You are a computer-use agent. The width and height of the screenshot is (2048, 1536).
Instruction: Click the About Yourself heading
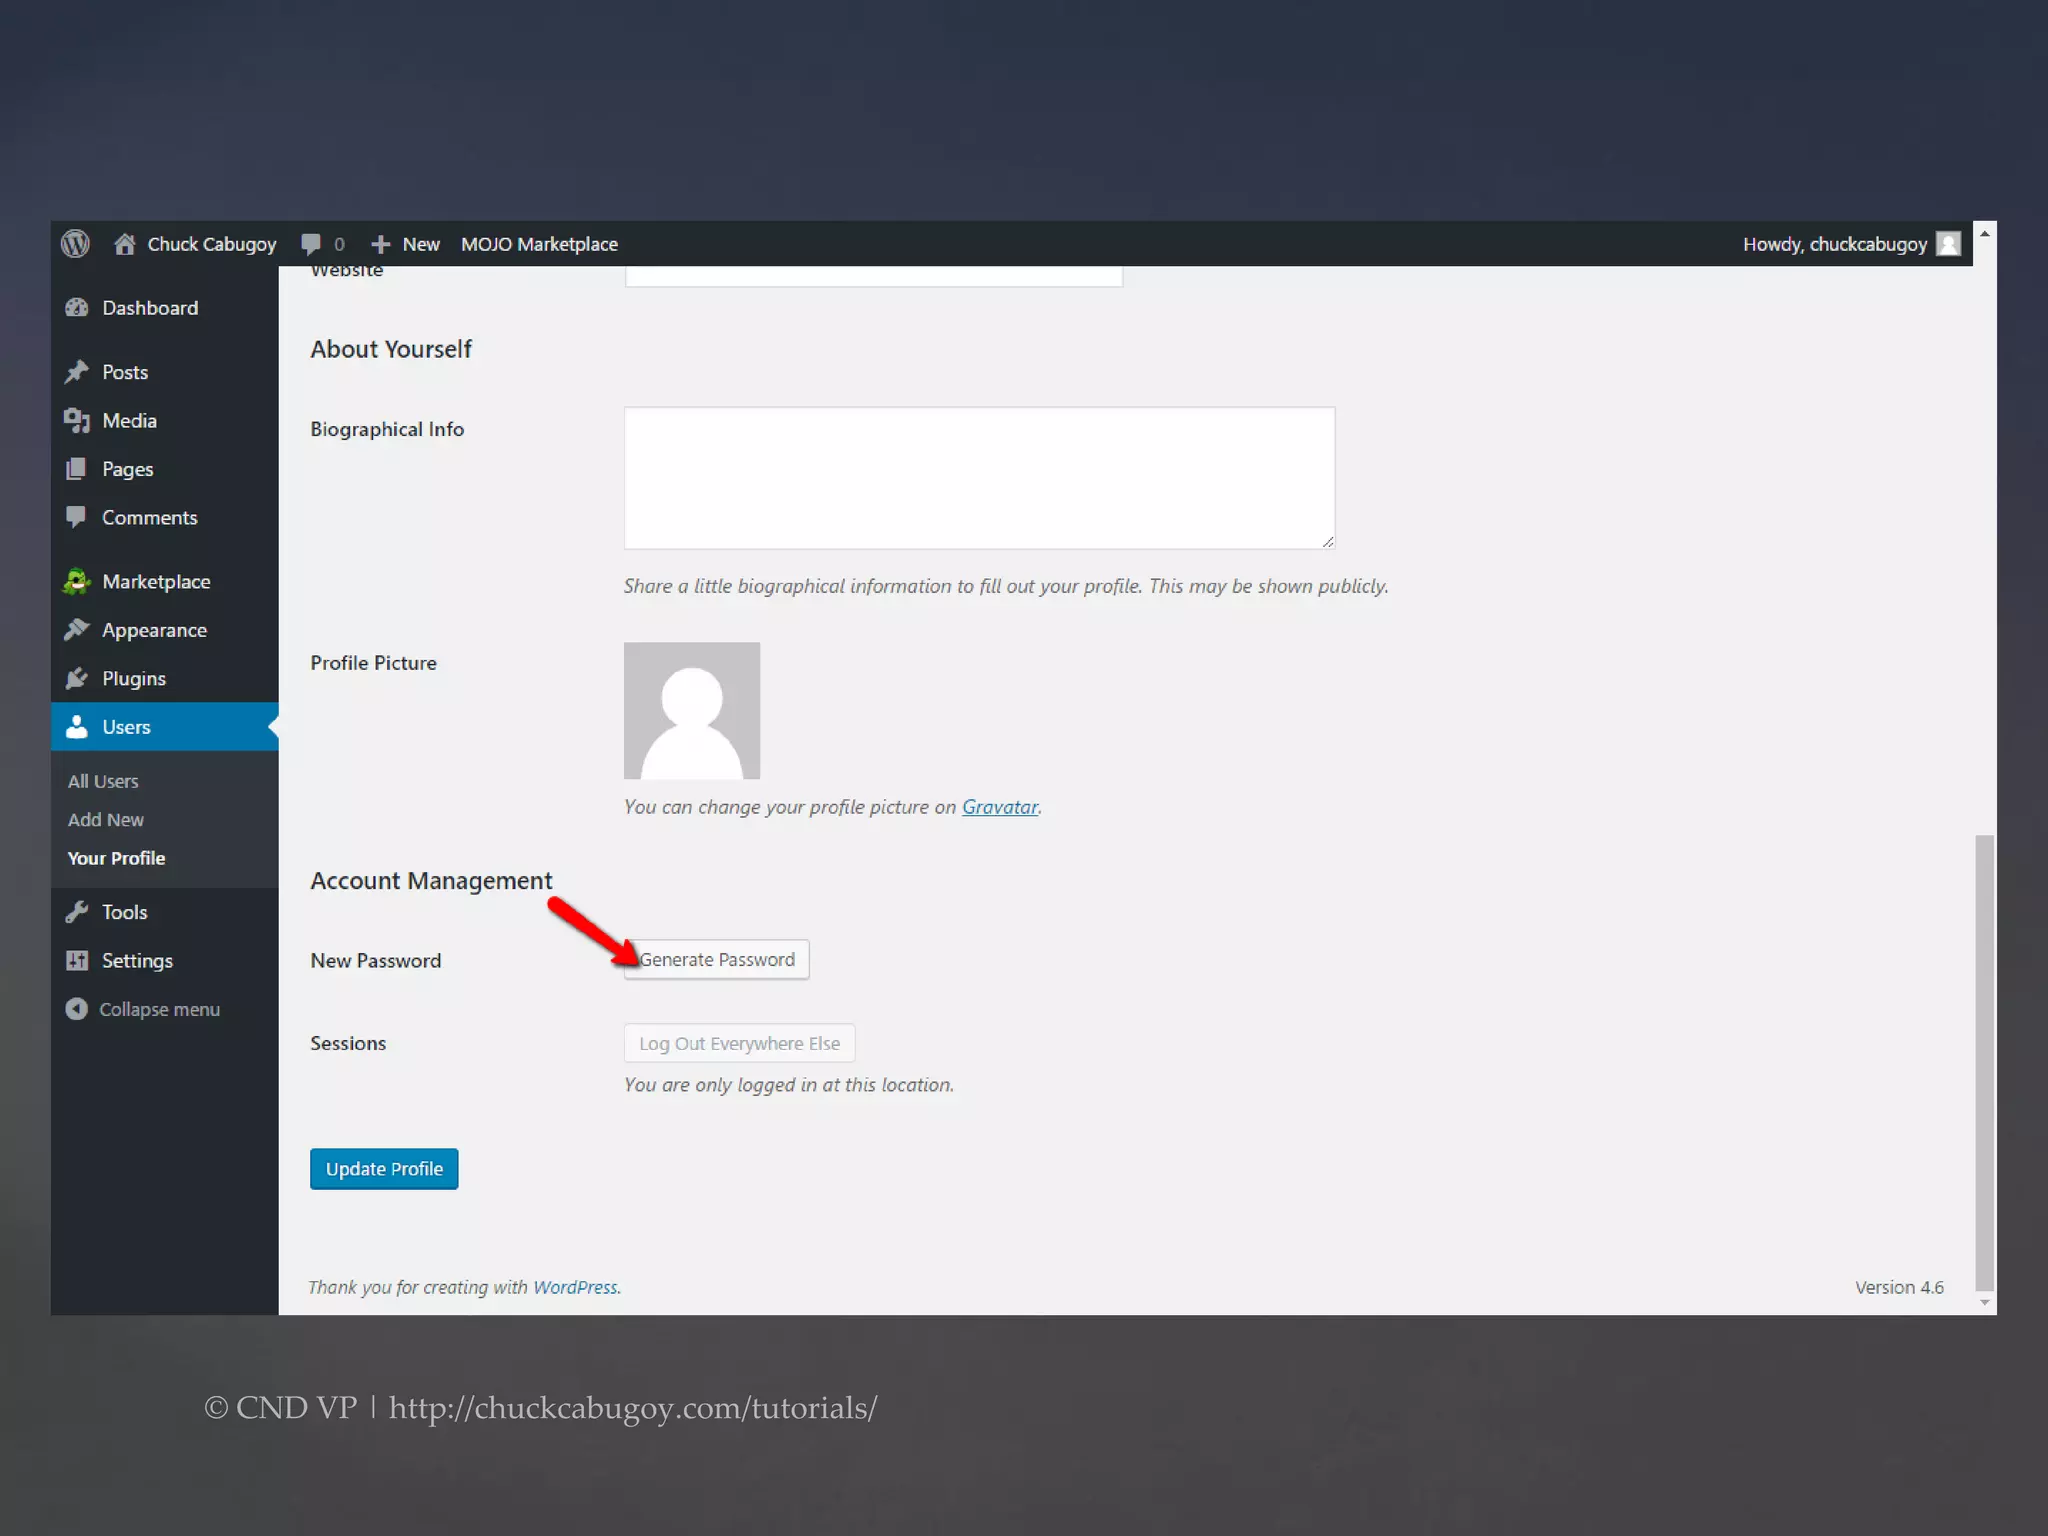pyautogui.click(x=391, y=349)
